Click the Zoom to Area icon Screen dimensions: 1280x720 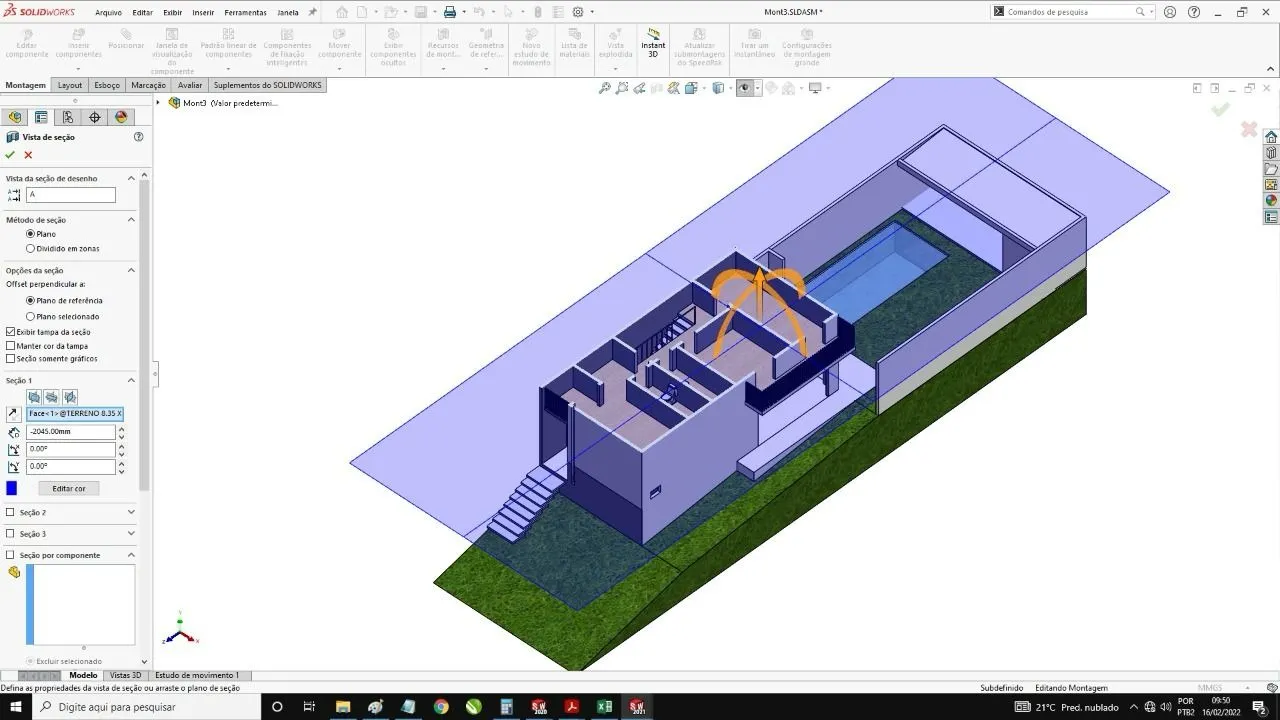pos(622,88)
